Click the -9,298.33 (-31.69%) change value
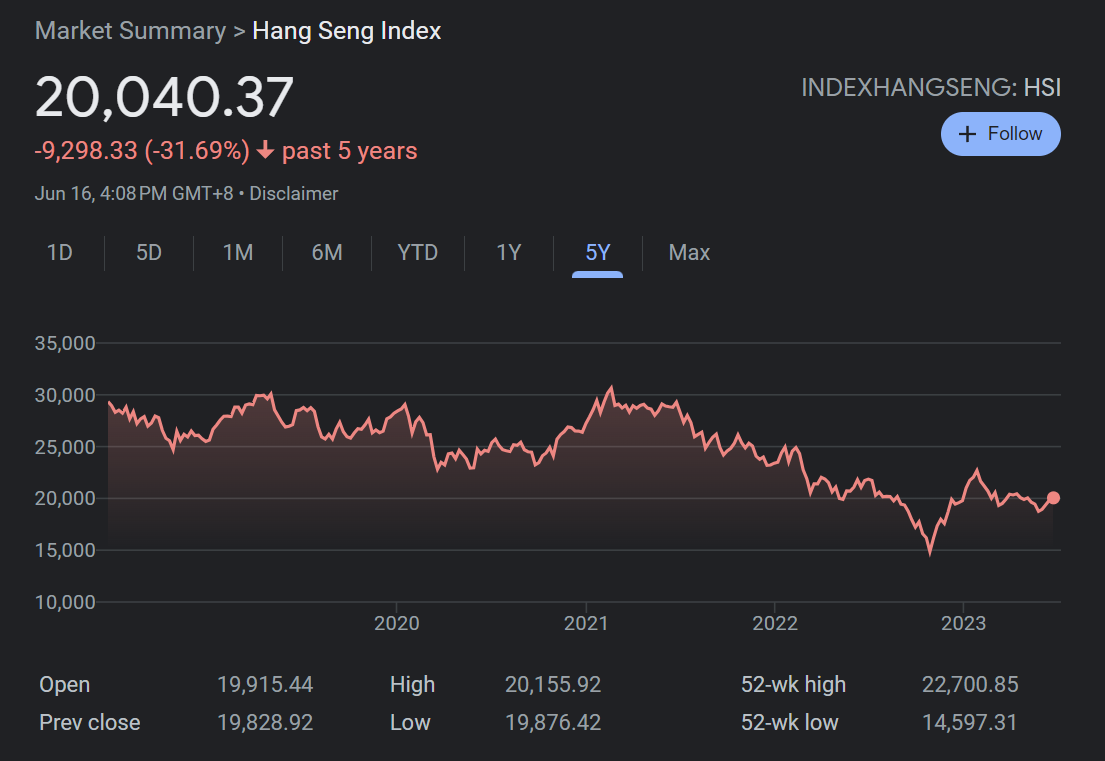The height and width of the screenshot is (761, 1105). [x=142, y=151]
